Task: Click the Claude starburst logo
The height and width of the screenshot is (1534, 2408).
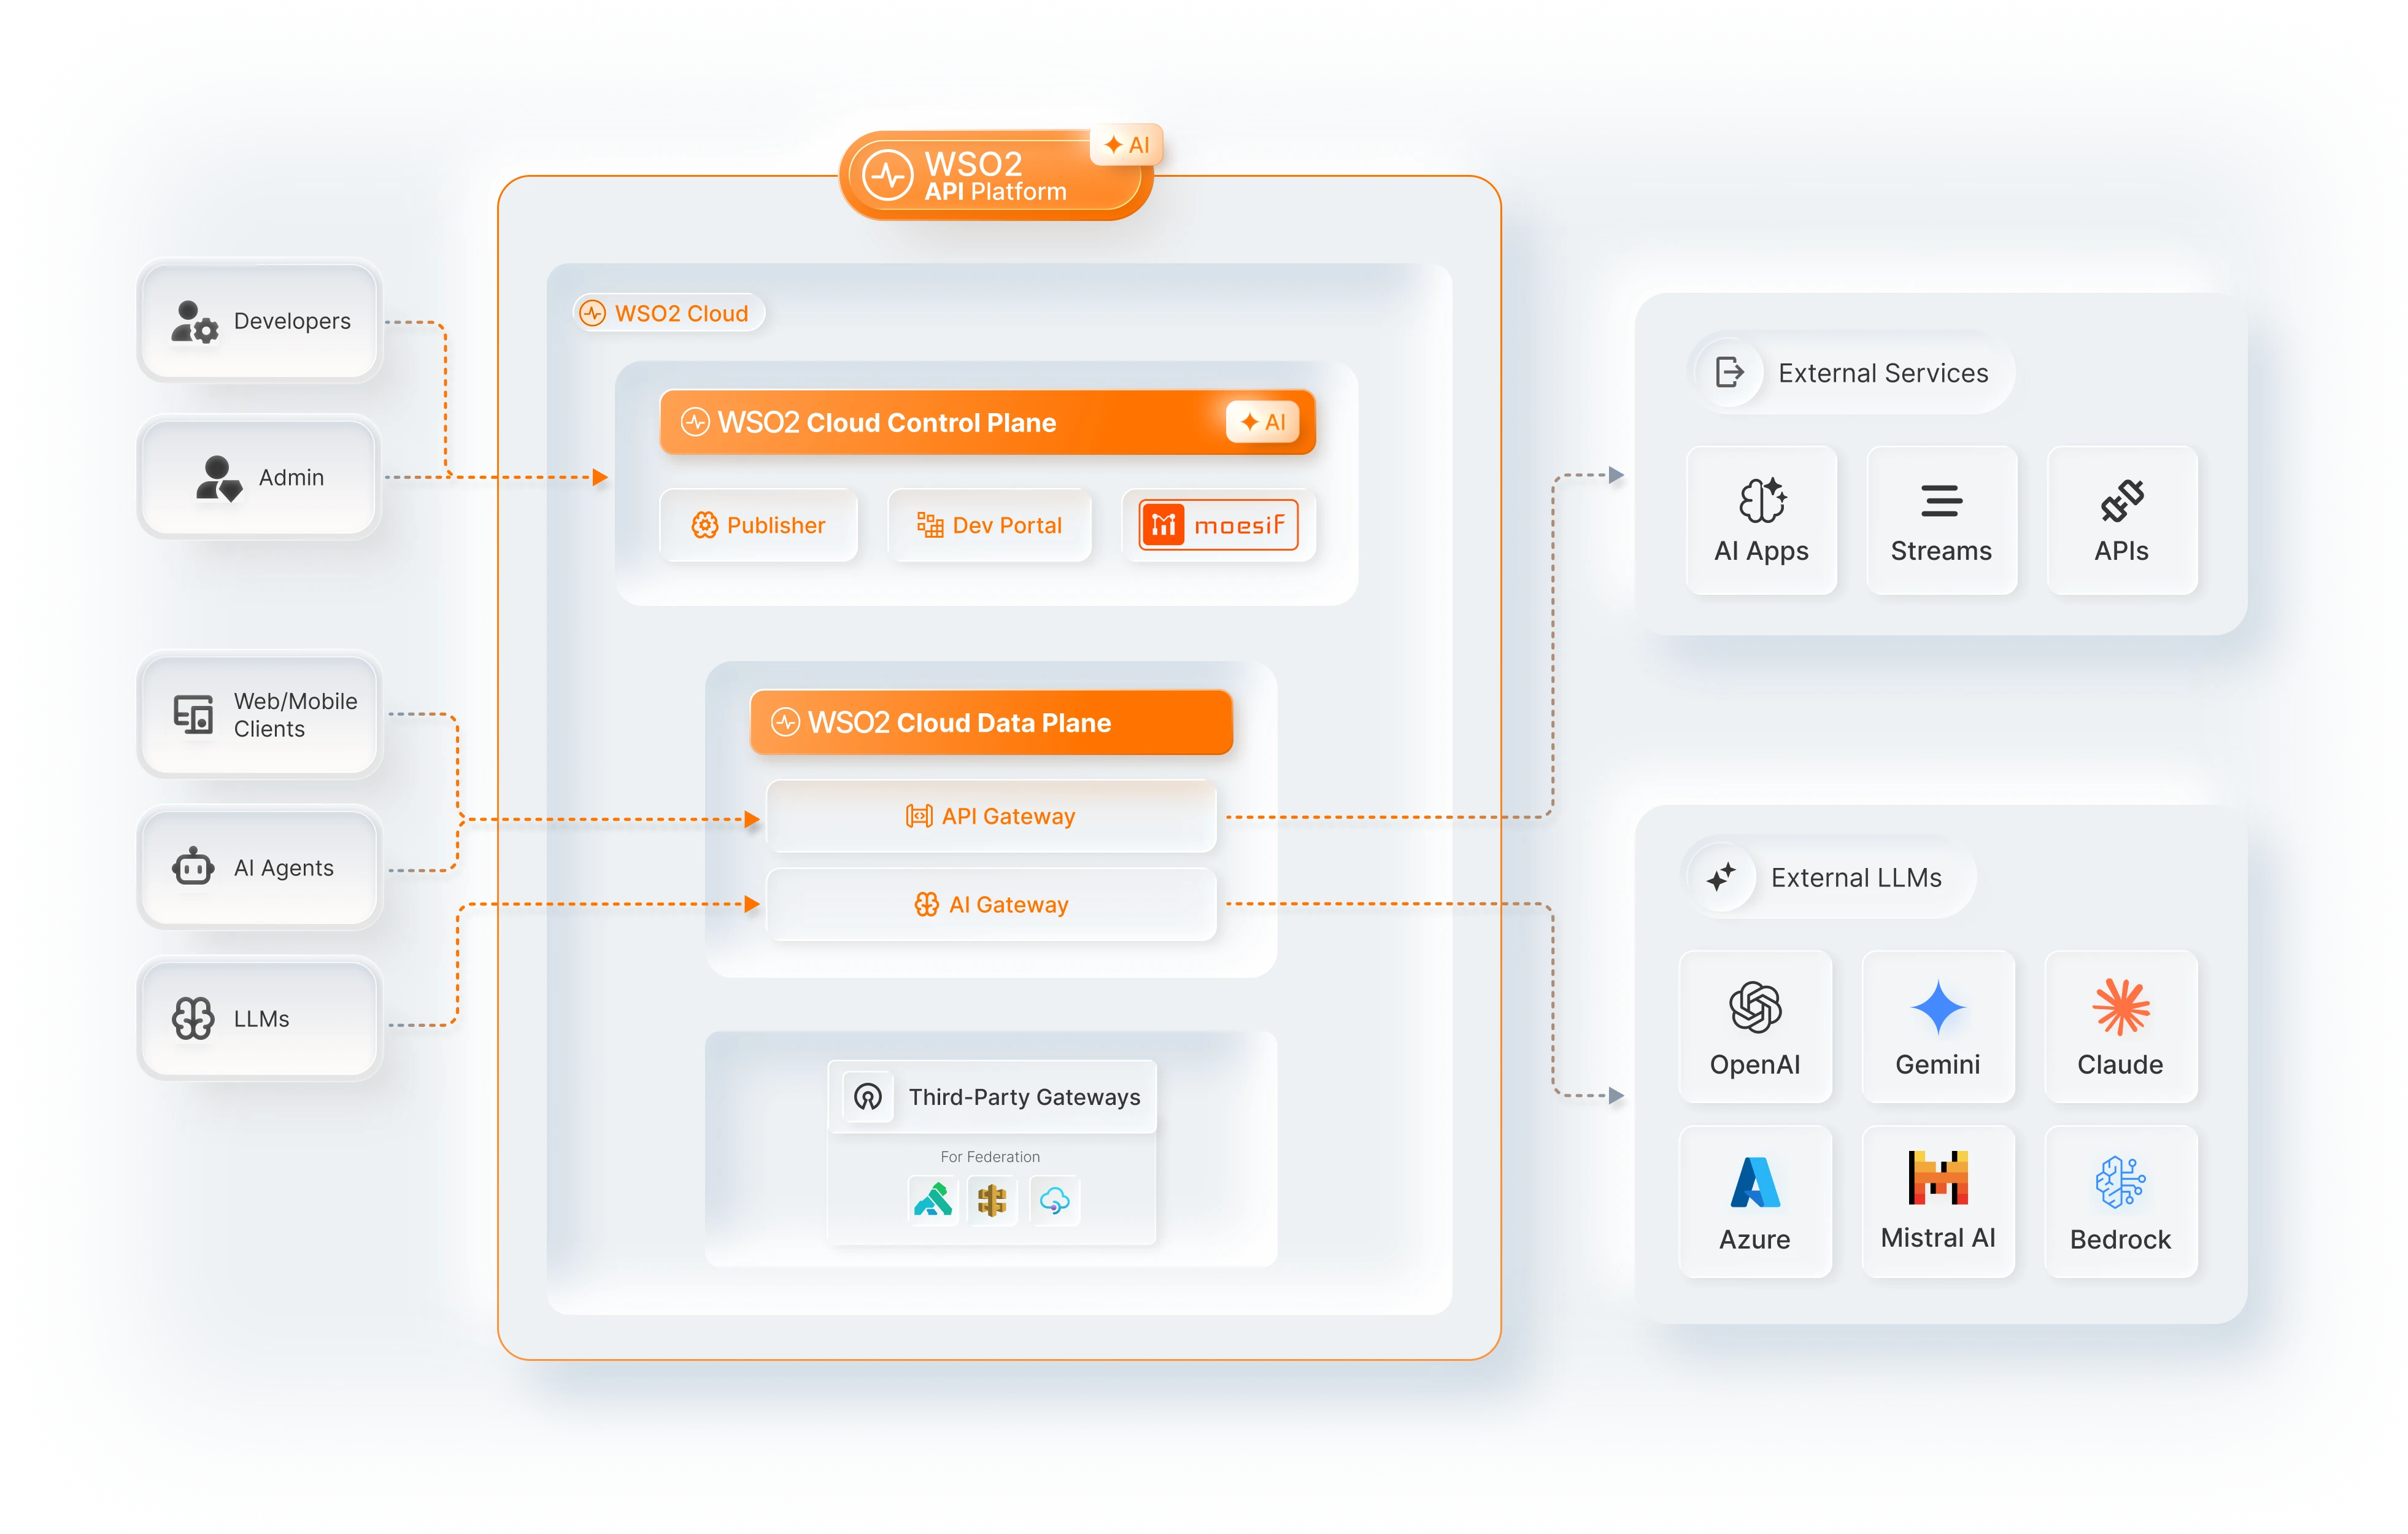Action: [2121, 1007]
